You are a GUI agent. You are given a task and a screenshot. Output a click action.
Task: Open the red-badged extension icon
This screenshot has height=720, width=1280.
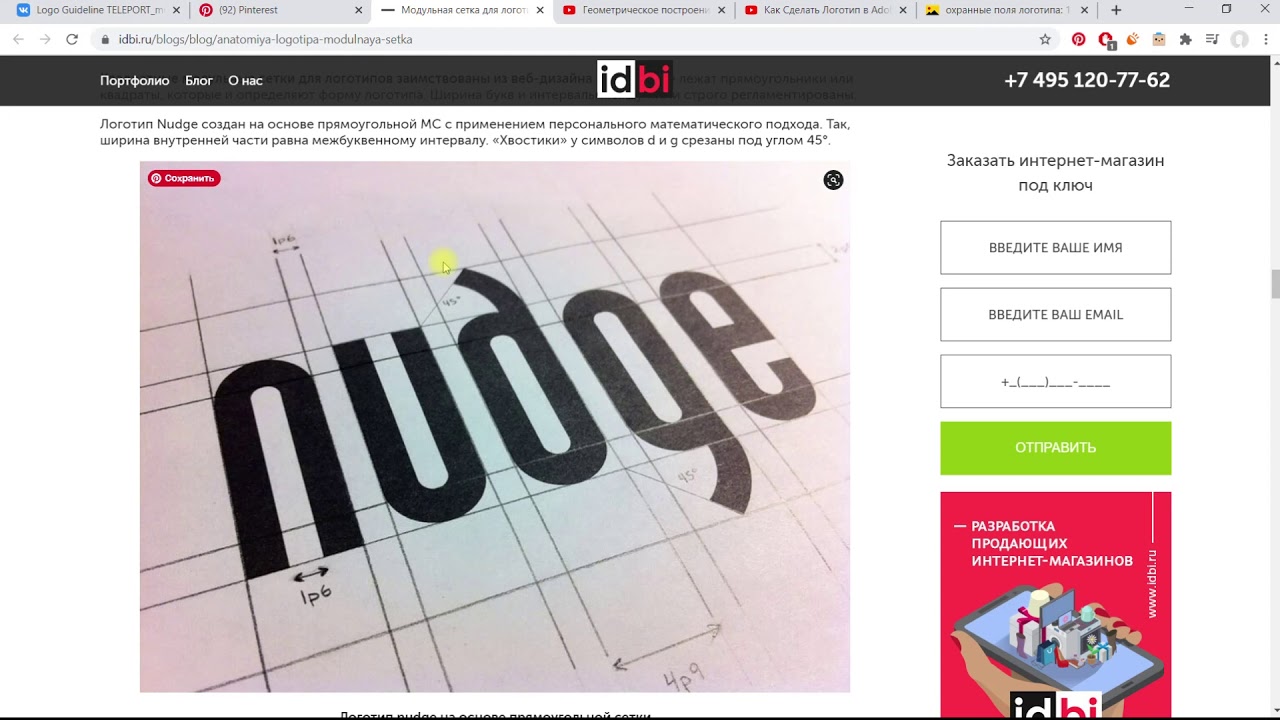click(1106, 40)
